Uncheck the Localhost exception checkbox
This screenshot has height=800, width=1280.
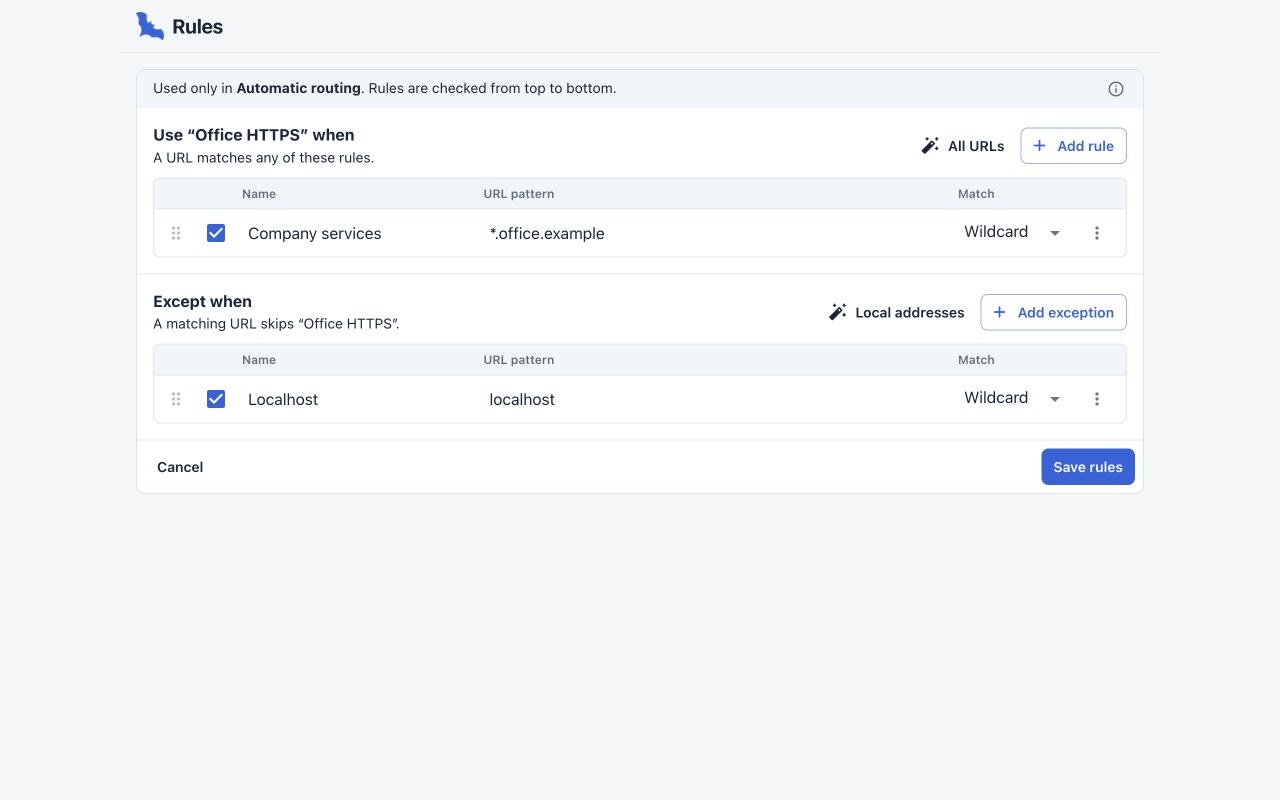[x=216, y=399]
